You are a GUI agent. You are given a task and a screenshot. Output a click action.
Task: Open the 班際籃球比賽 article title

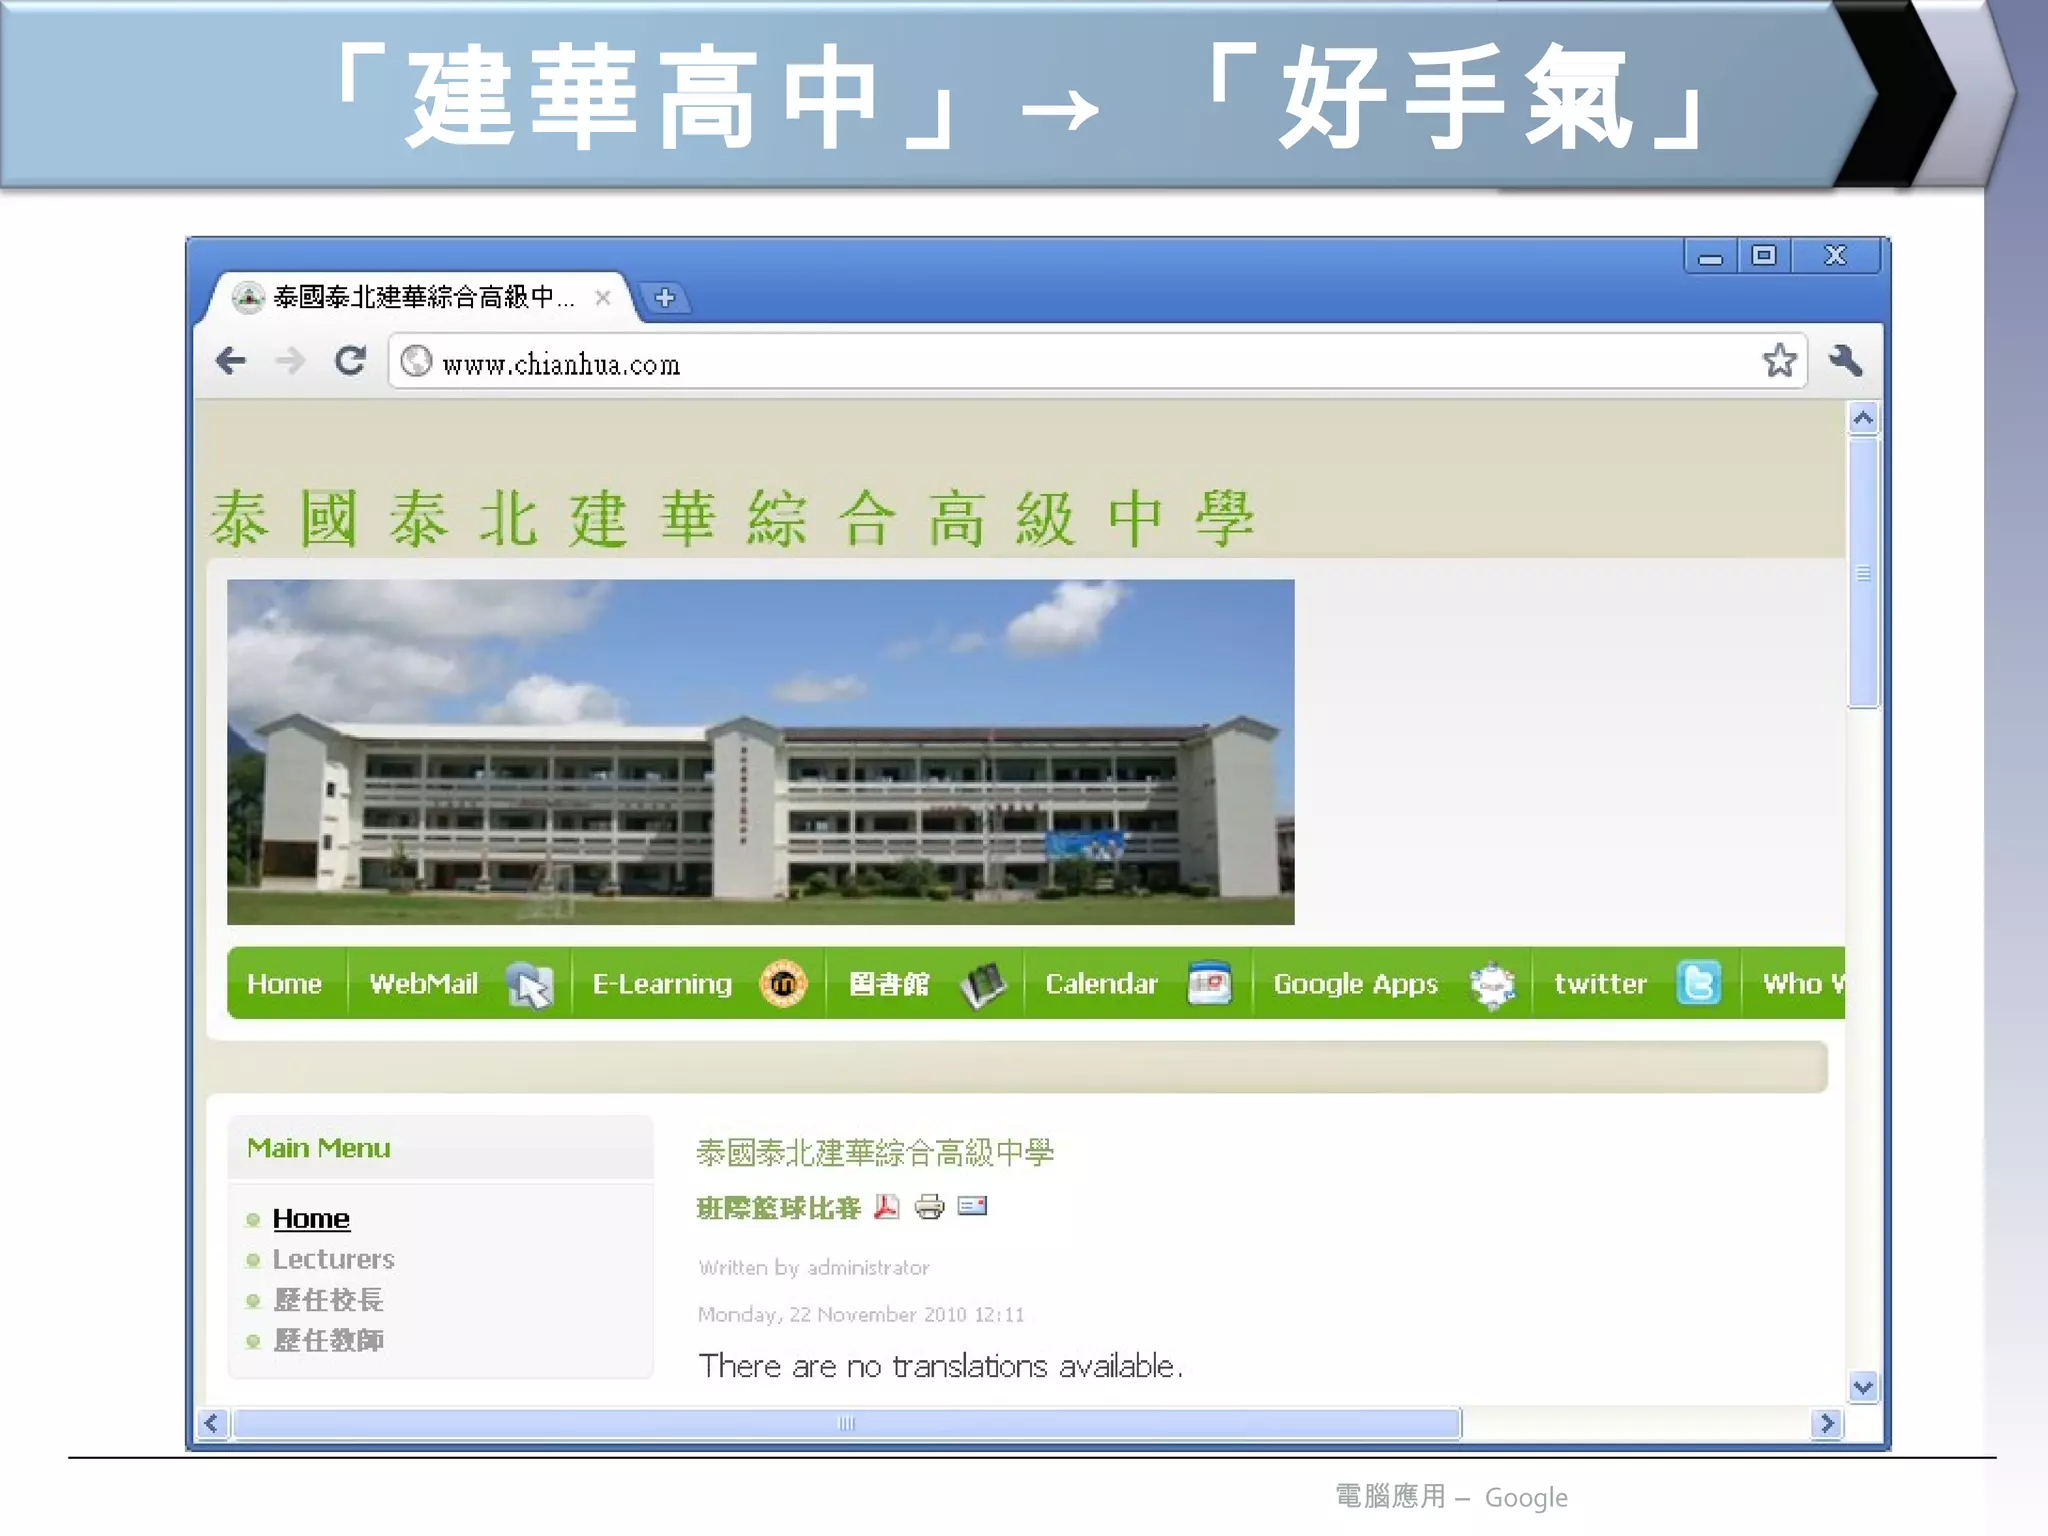click(778, 1208)
